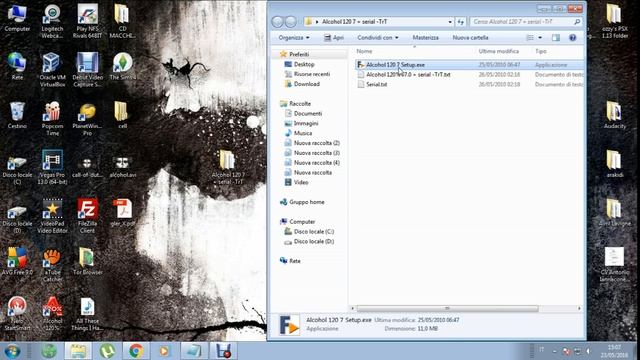This screenshot has width=640, height=360.
Task: Launch VideoPad Video Editor shortcut
Action: (52, 216)
